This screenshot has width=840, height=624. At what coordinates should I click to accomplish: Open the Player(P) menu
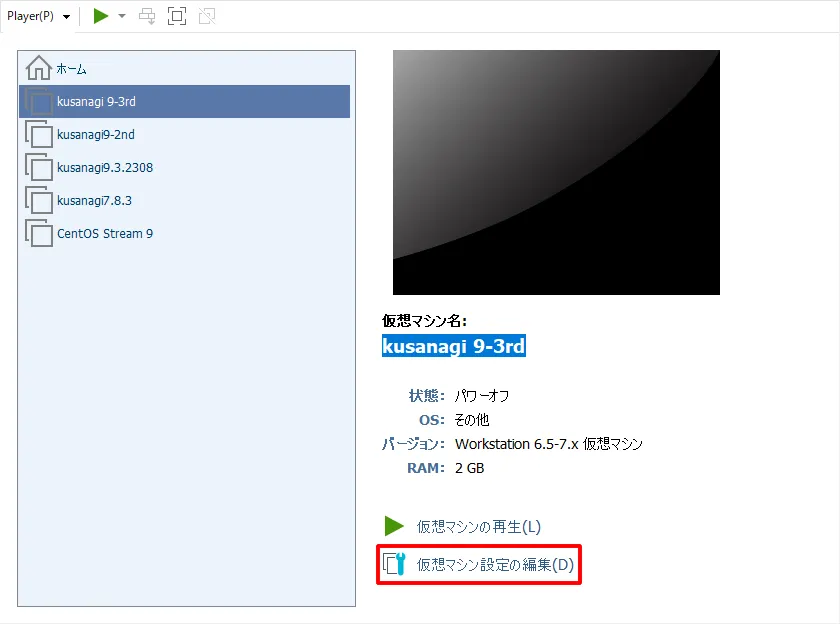(38, 16)
